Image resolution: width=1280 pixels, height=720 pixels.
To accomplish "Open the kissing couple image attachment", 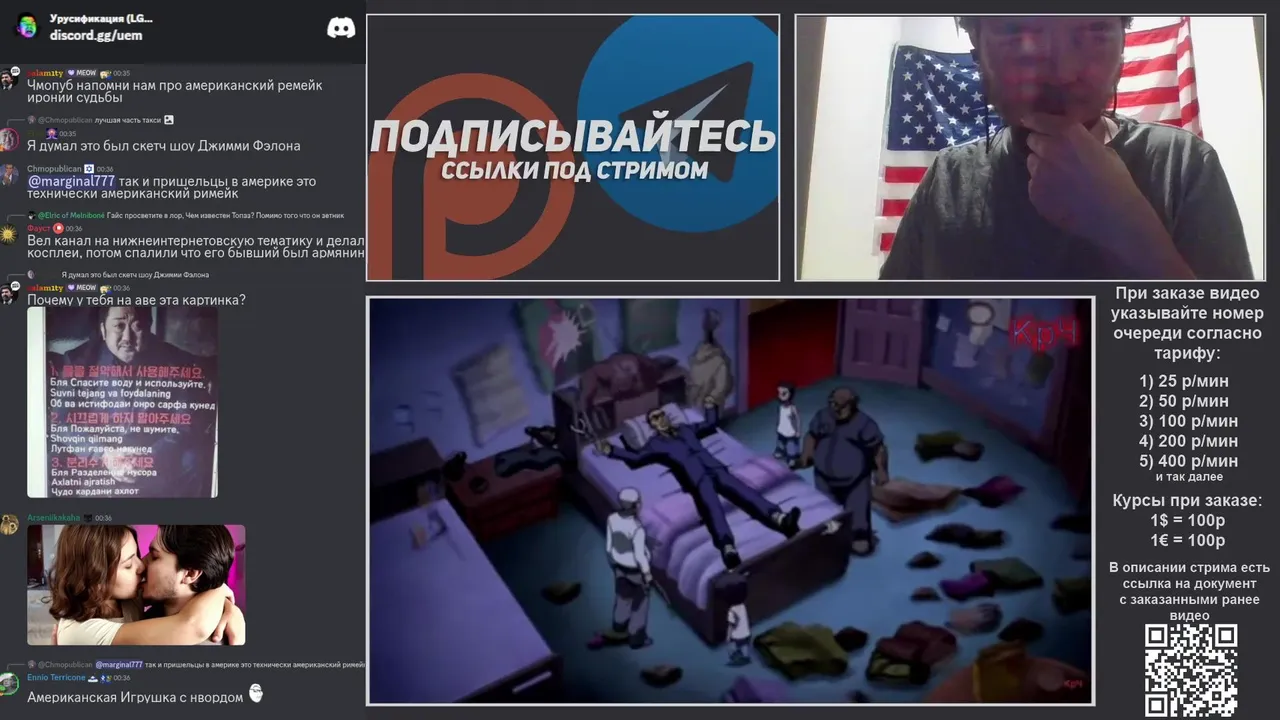I will pos(136,585).
